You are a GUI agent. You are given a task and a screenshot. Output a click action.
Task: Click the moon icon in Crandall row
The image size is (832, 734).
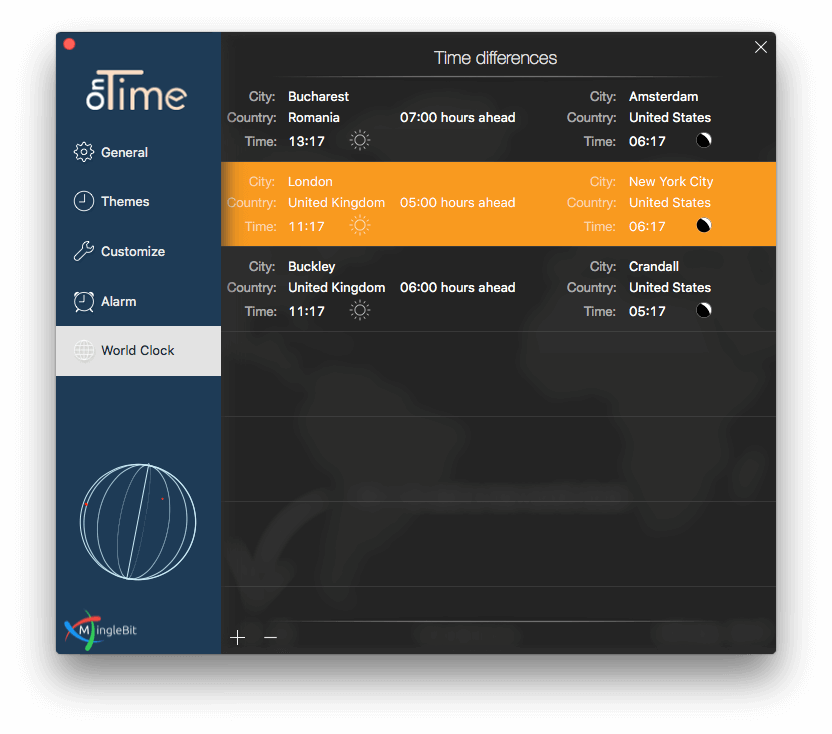click(704, 310)
